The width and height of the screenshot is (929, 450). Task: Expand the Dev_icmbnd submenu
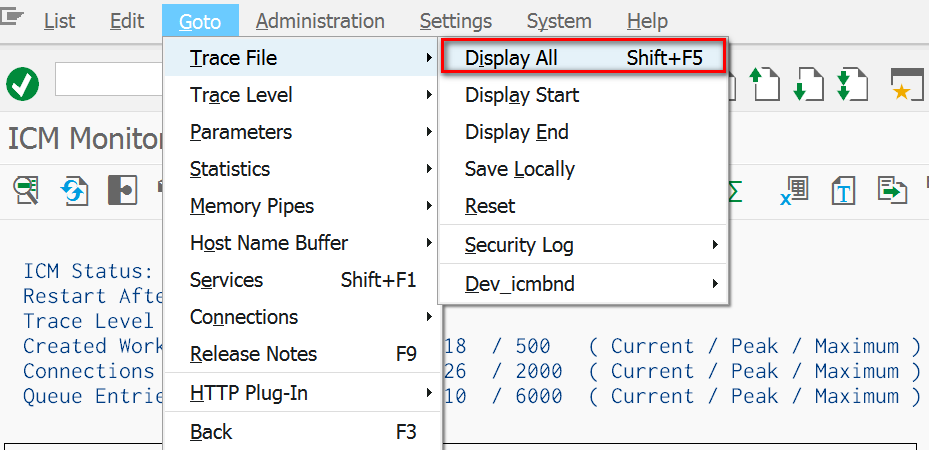pos(583,284)
